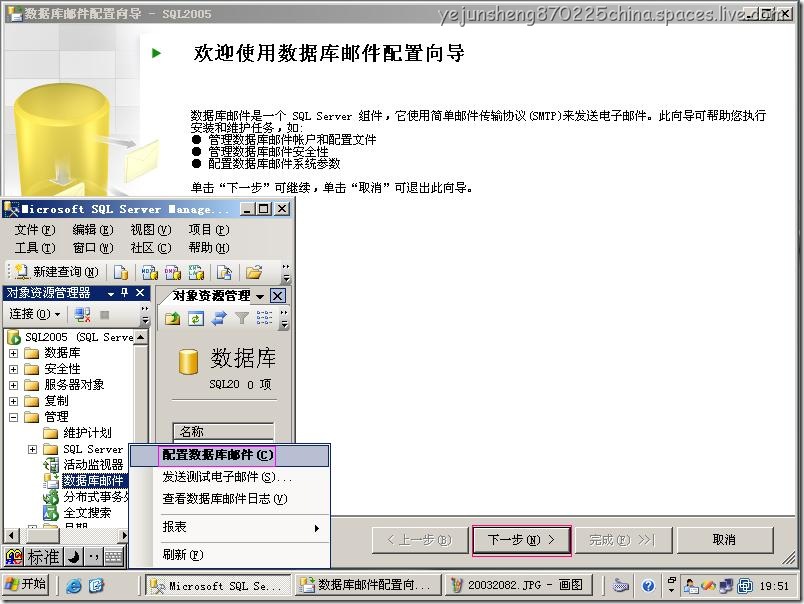Click the Refresh icon in summary toolbar
Image resolution: width=804 pixels, height=604 pixels.
point(196,318)
